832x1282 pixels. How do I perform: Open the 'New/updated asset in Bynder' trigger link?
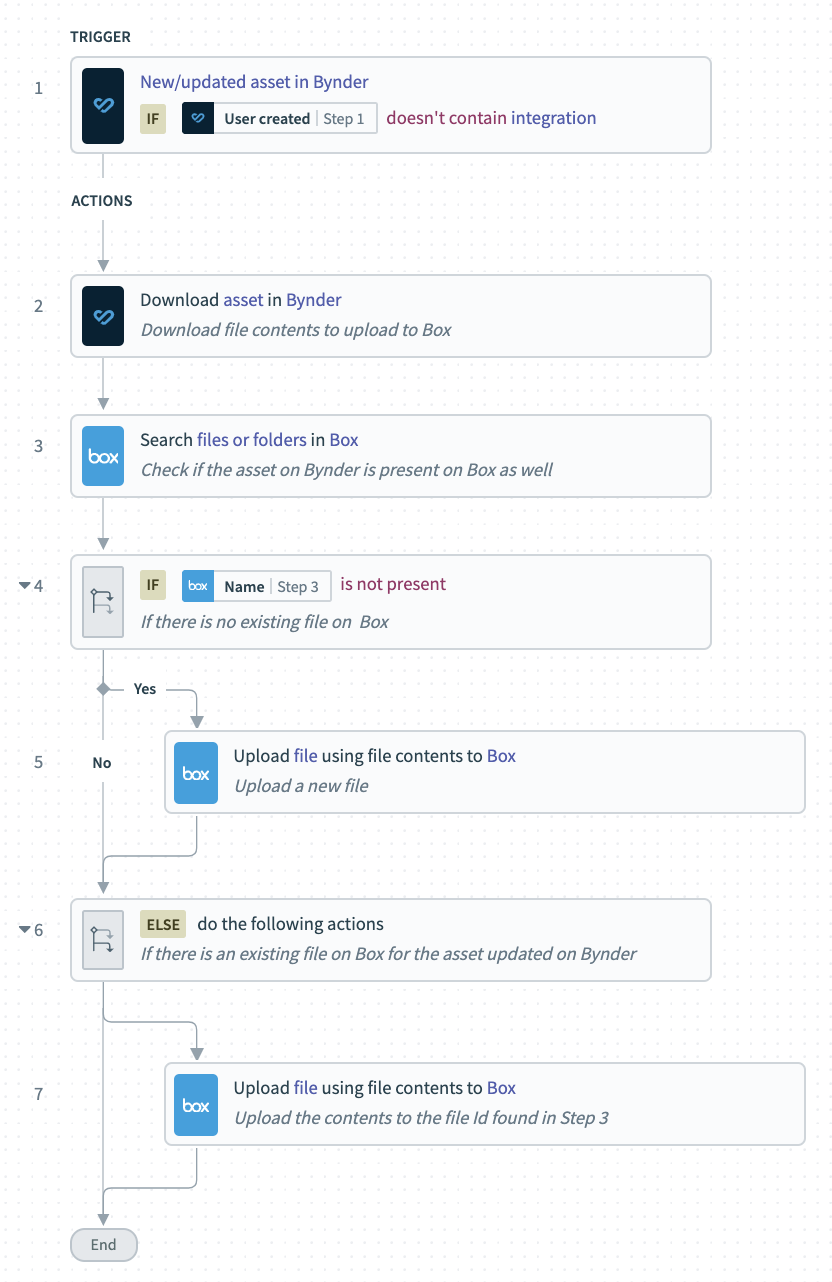[254, 82]
